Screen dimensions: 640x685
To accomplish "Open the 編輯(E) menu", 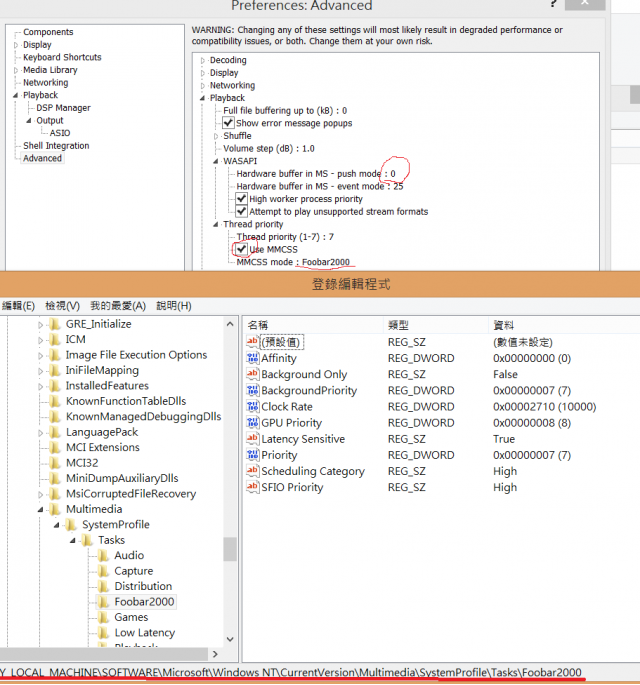I will click(x=18, y=306).
